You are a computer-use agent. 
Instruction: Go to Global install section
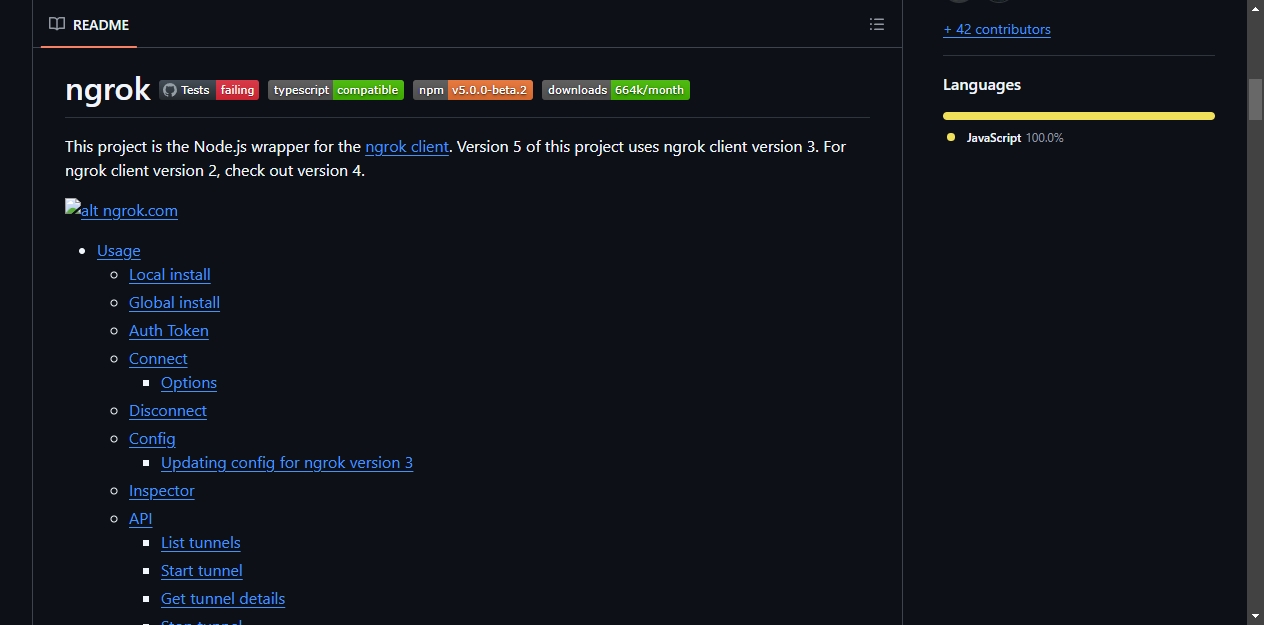click(x=174, y=302)
